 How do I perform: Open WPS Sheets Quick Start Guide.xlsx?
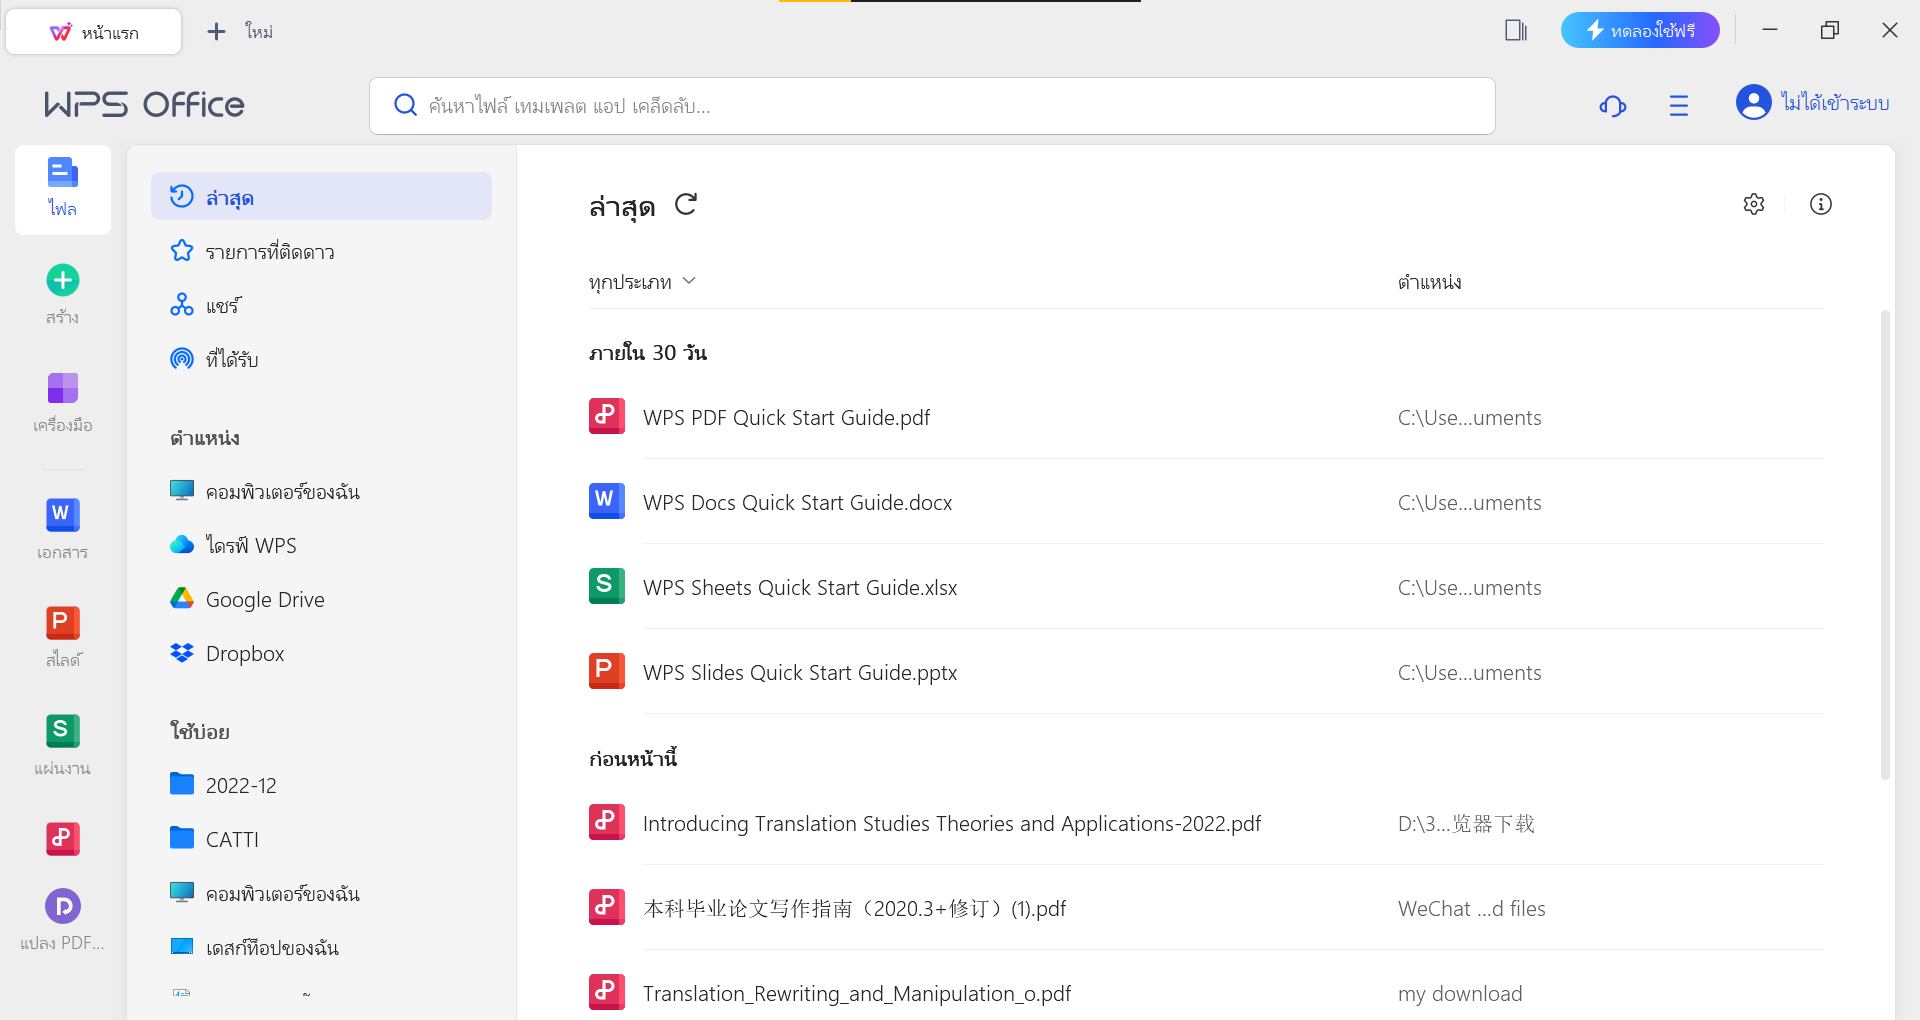799,588
